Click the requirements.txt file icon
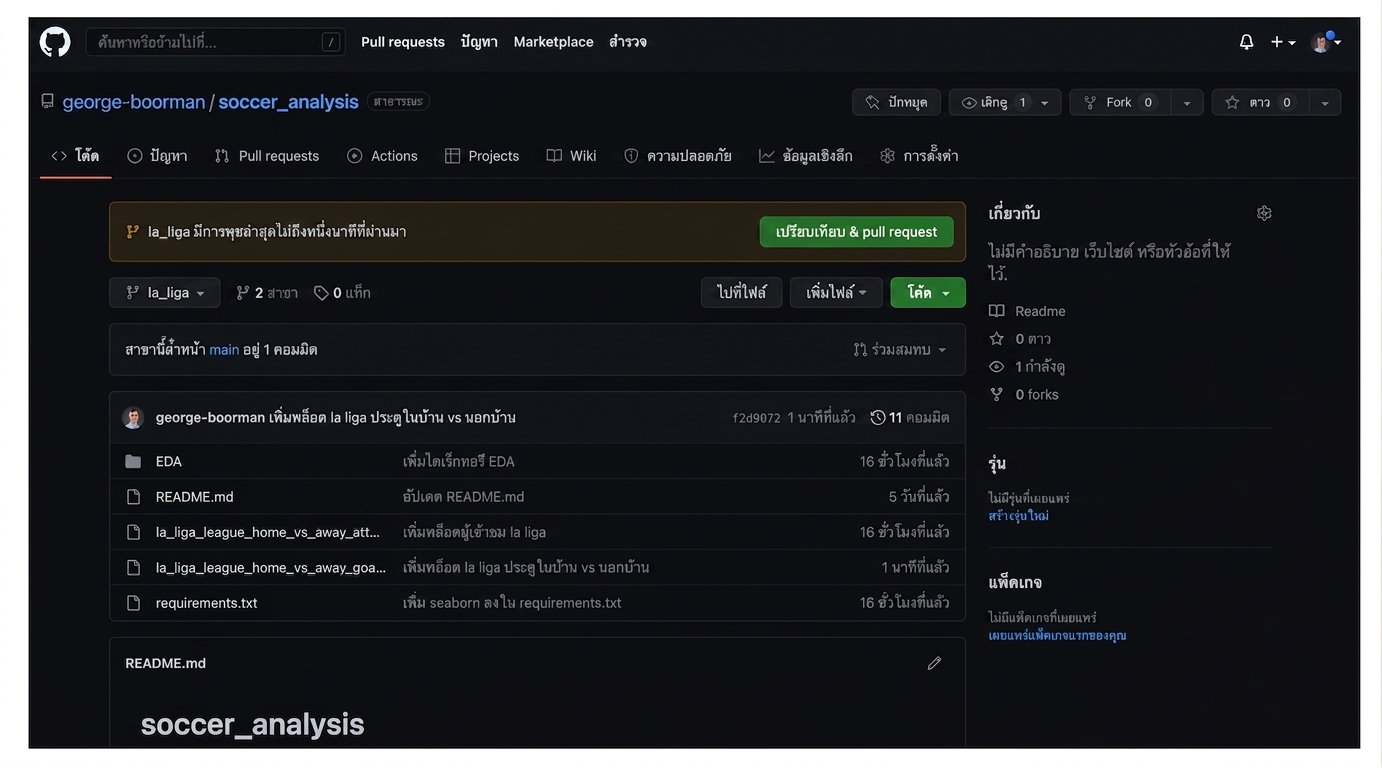1382x768 pixels. (133, 603)
